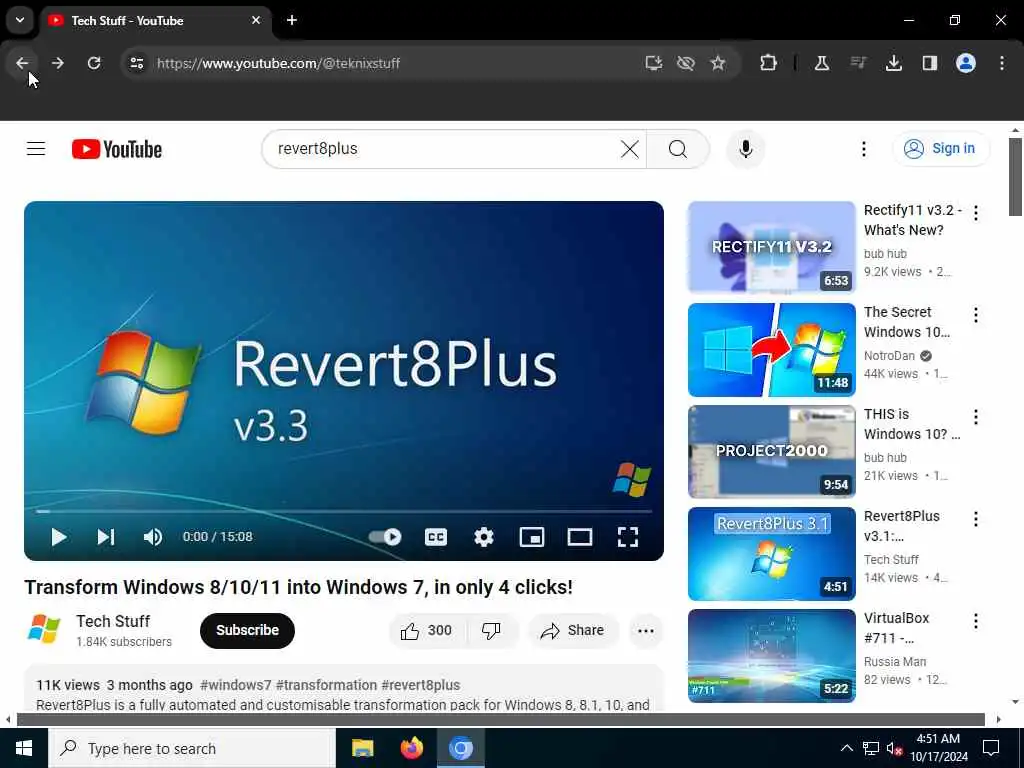Open browser Downloads
1024x768 pixels.
coord(893,63)
